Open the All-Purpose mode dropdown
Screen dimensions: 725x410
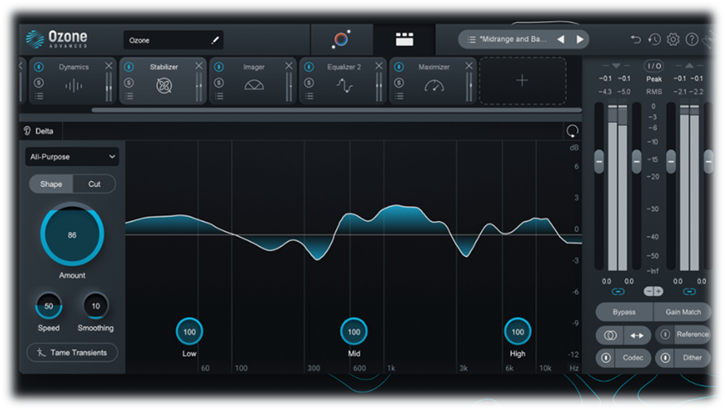tap(72, 157)
